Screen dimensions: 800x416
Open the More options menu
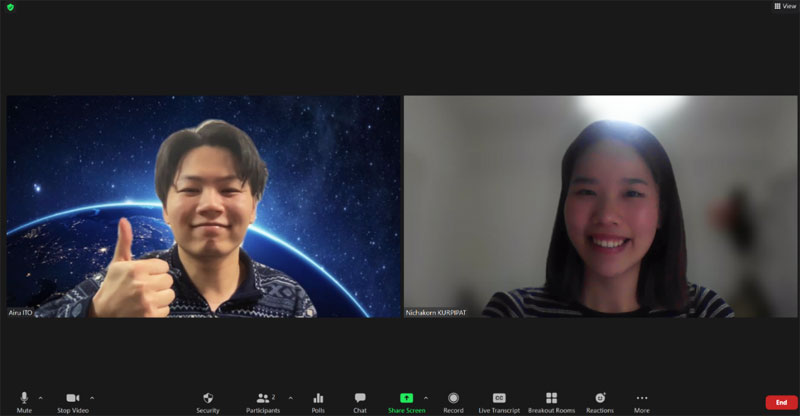coord(642,402)
